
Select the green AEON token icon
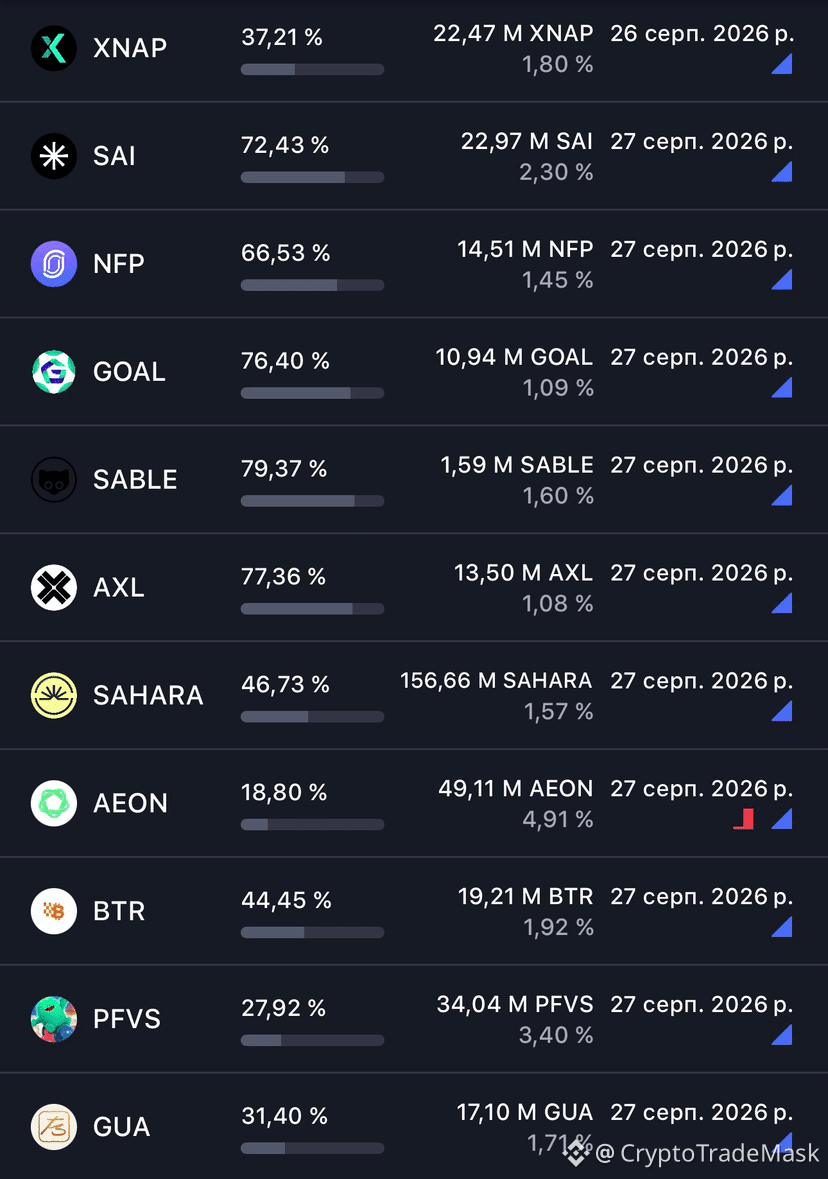pyautogui.click(x=53, y=803)
